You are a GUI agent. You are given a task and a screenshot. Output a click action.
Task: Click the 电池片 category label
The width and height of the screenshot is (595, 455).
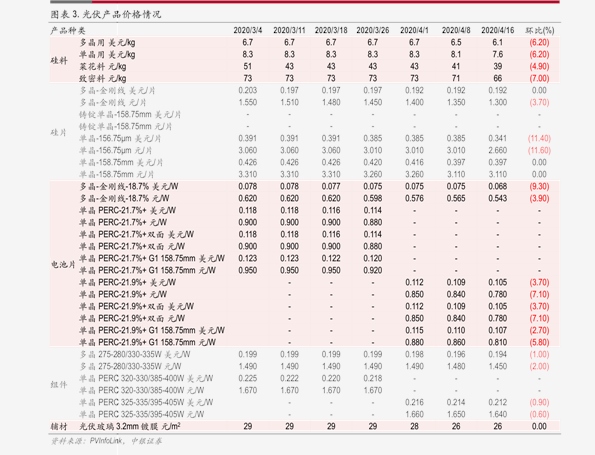pyautogui.click(x=63, y=264)
